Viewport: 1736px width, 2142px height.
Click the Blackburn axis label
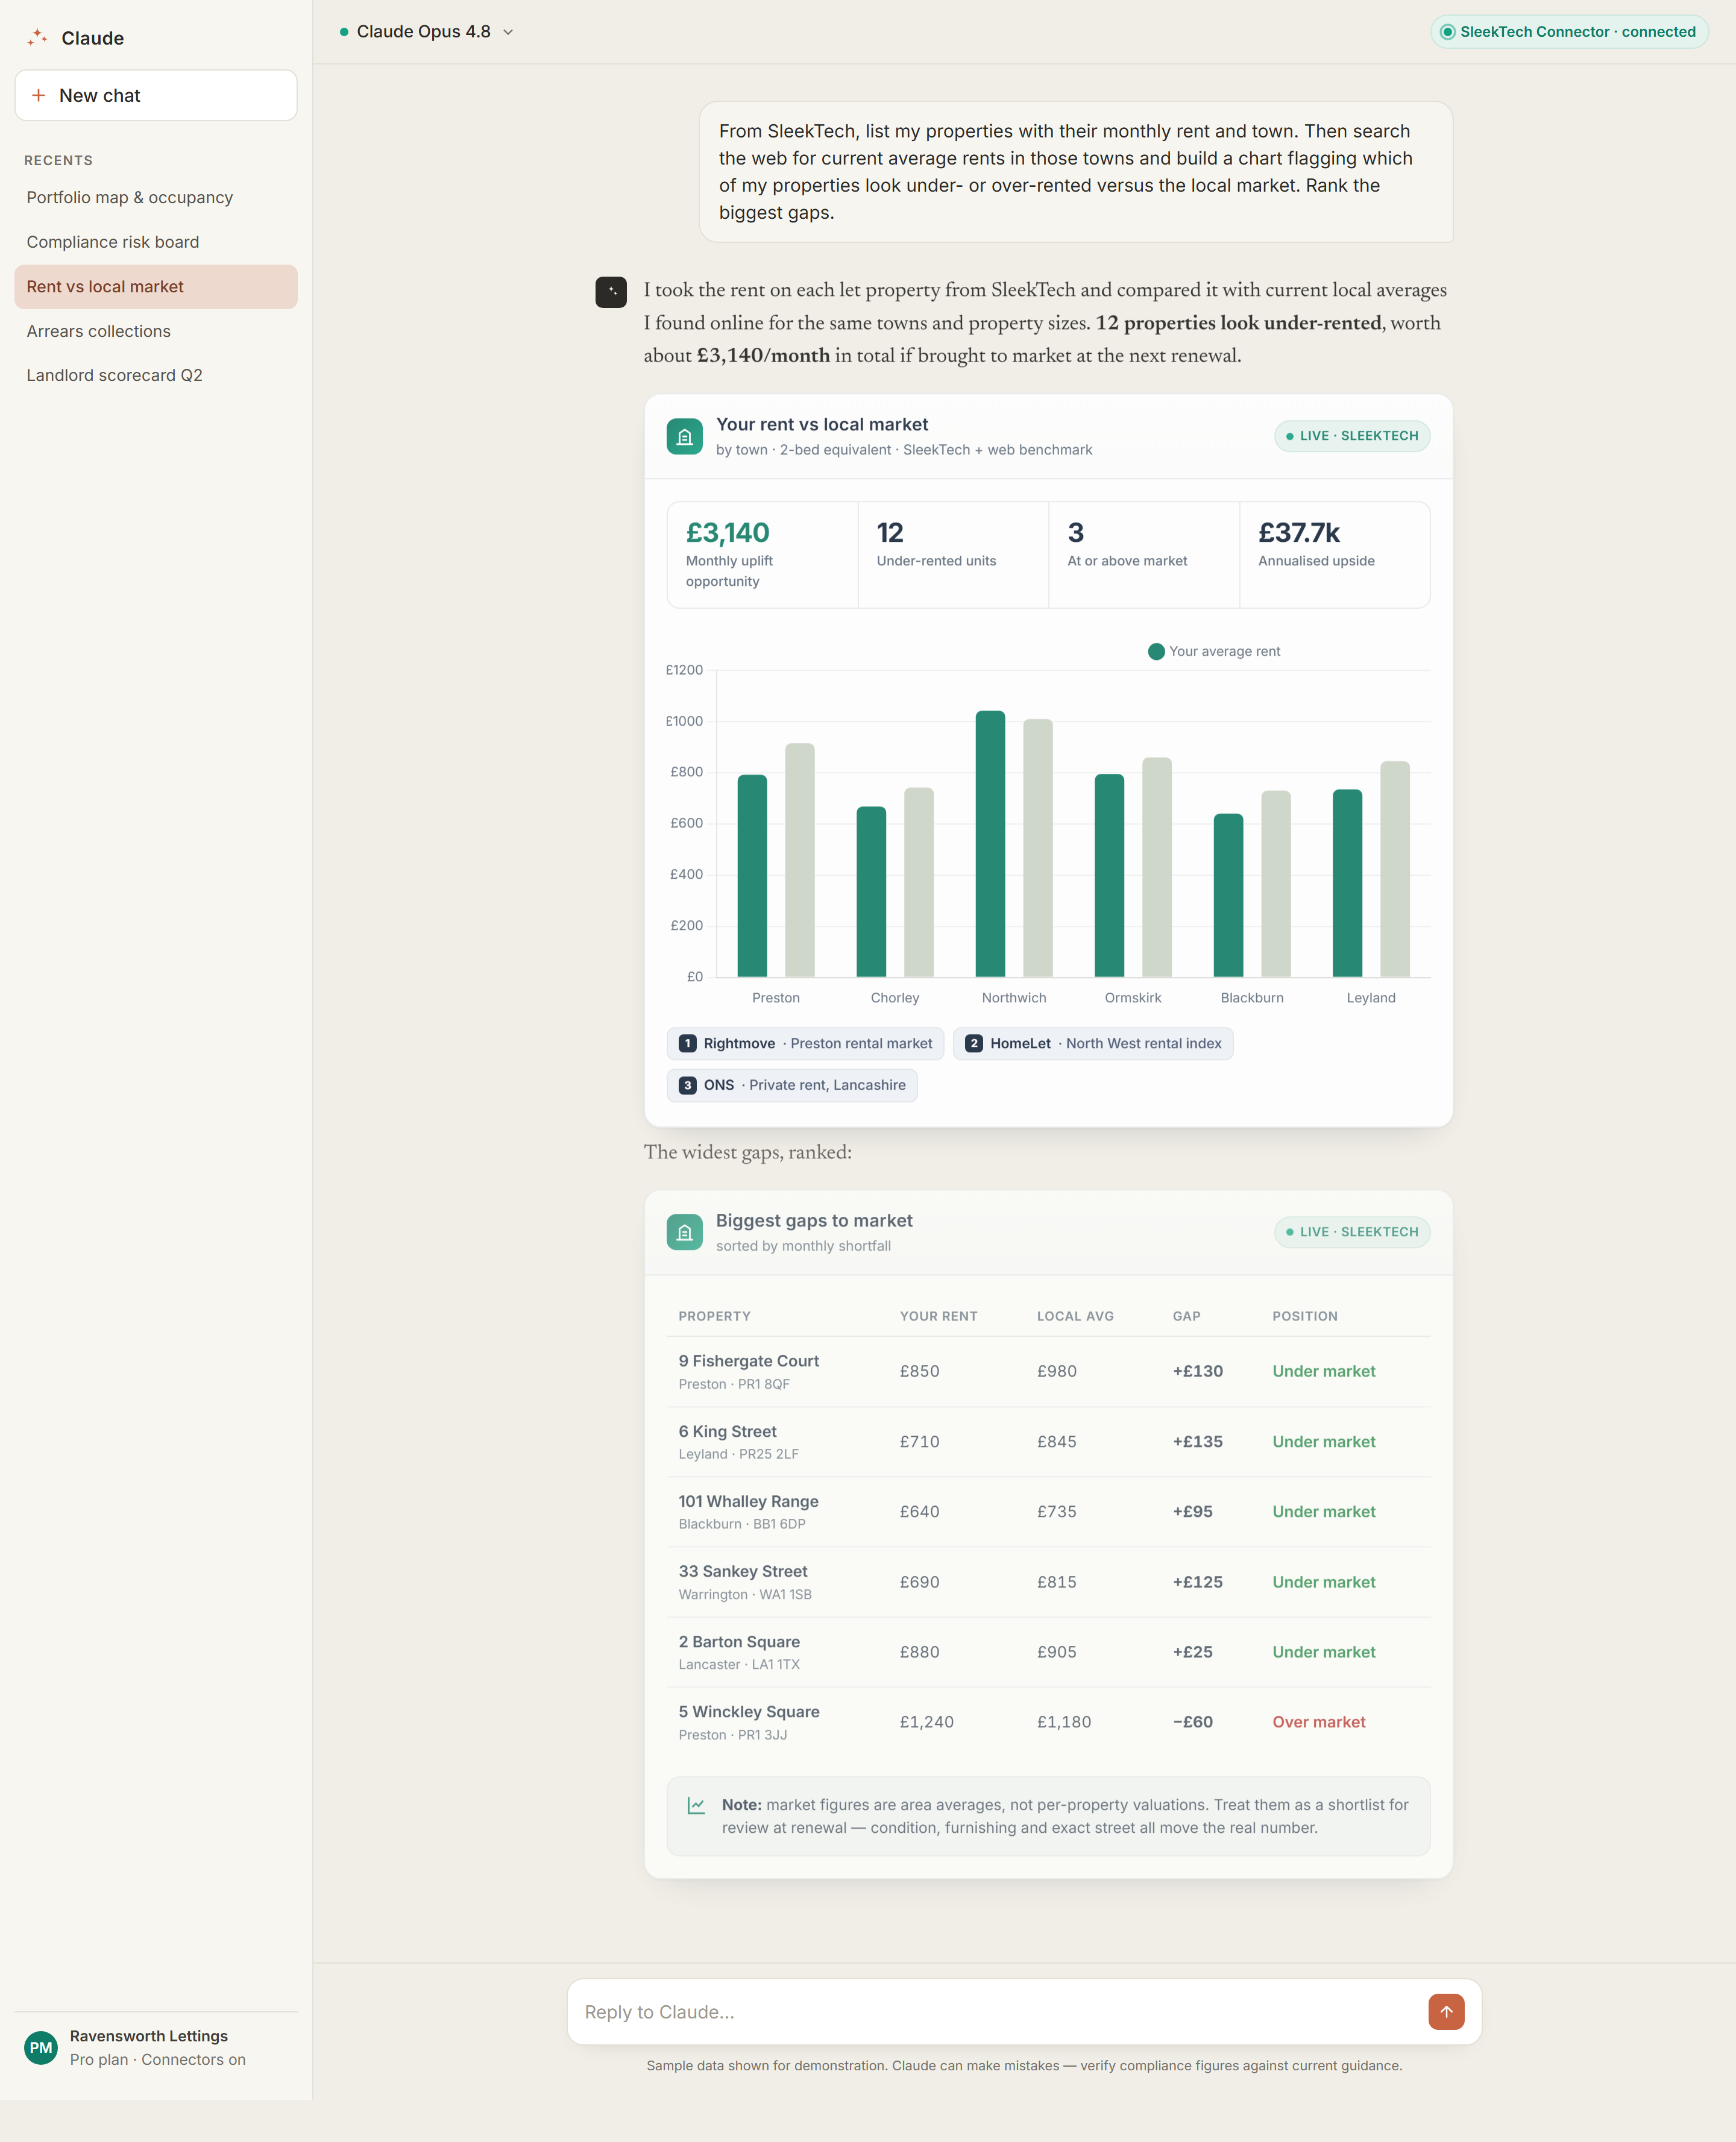pos(1251,998)
